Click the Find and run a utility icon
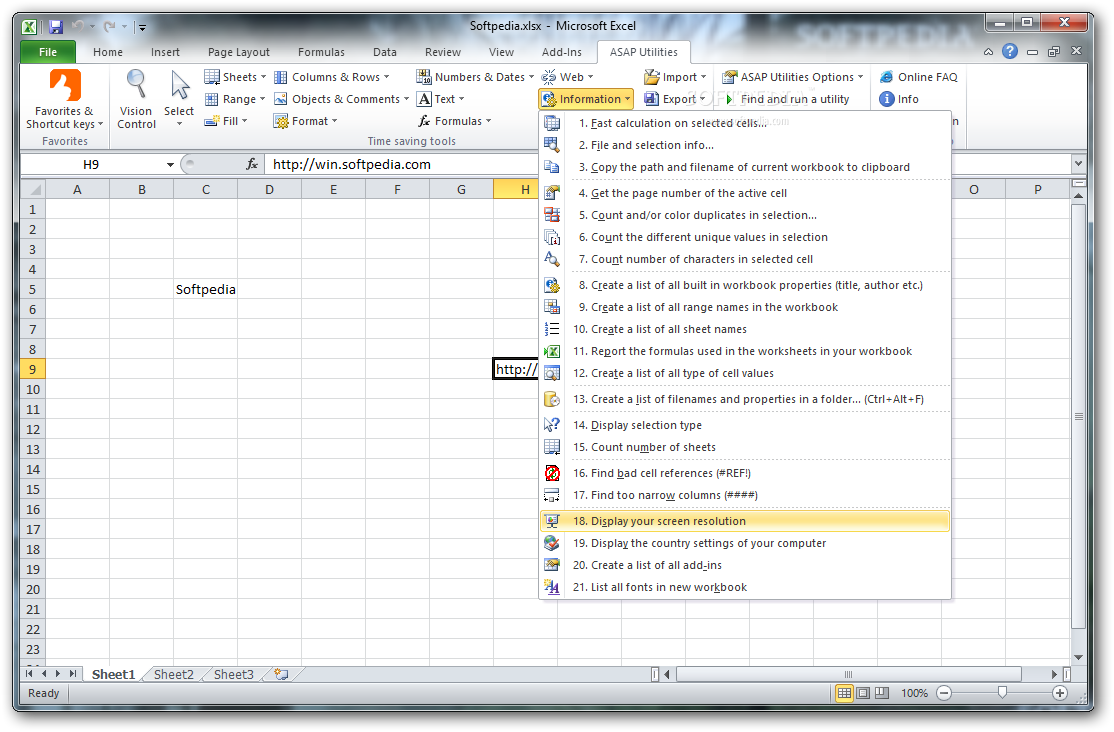Image resolution: width=1114 pixels, height=732 pixels. (x=730, y=99)
